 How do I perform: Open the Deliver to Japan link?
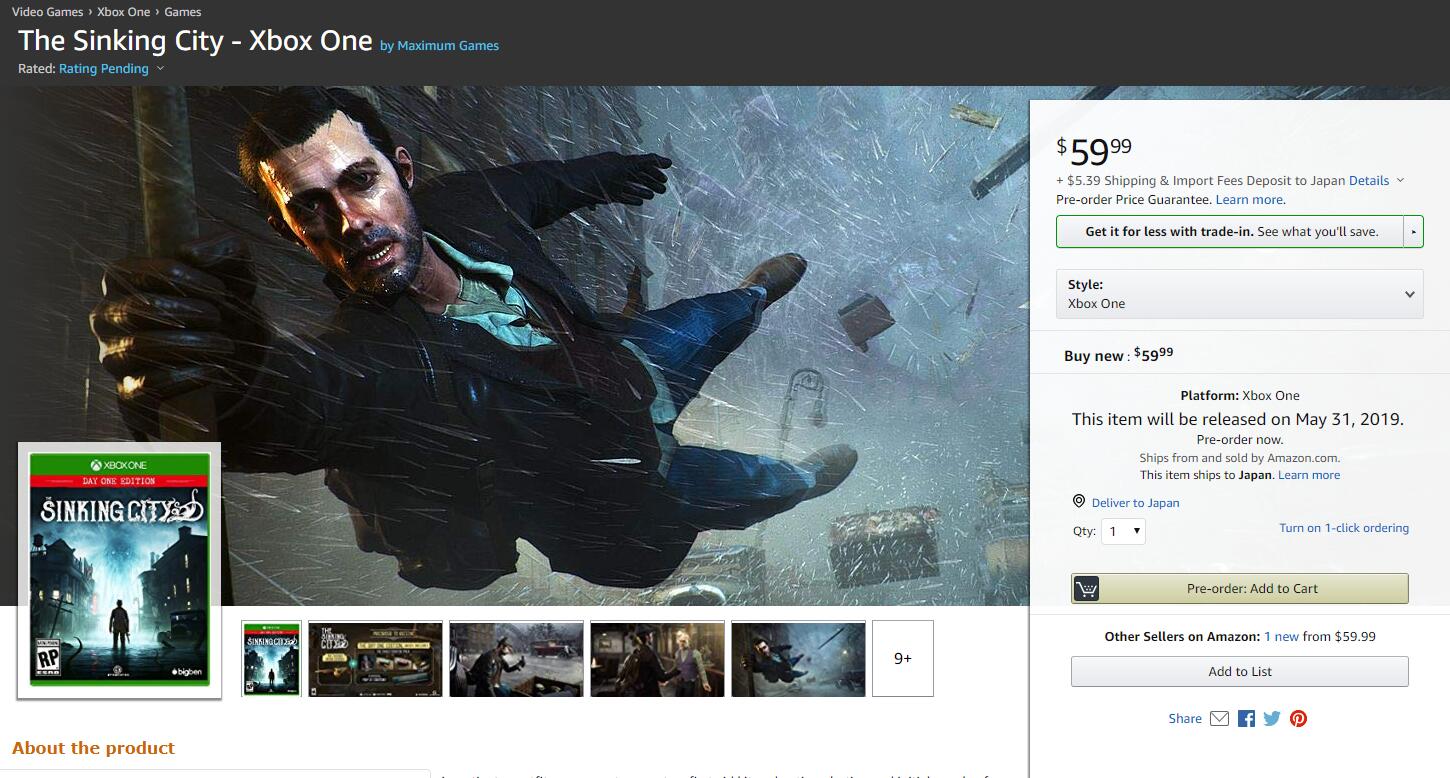1135,503
